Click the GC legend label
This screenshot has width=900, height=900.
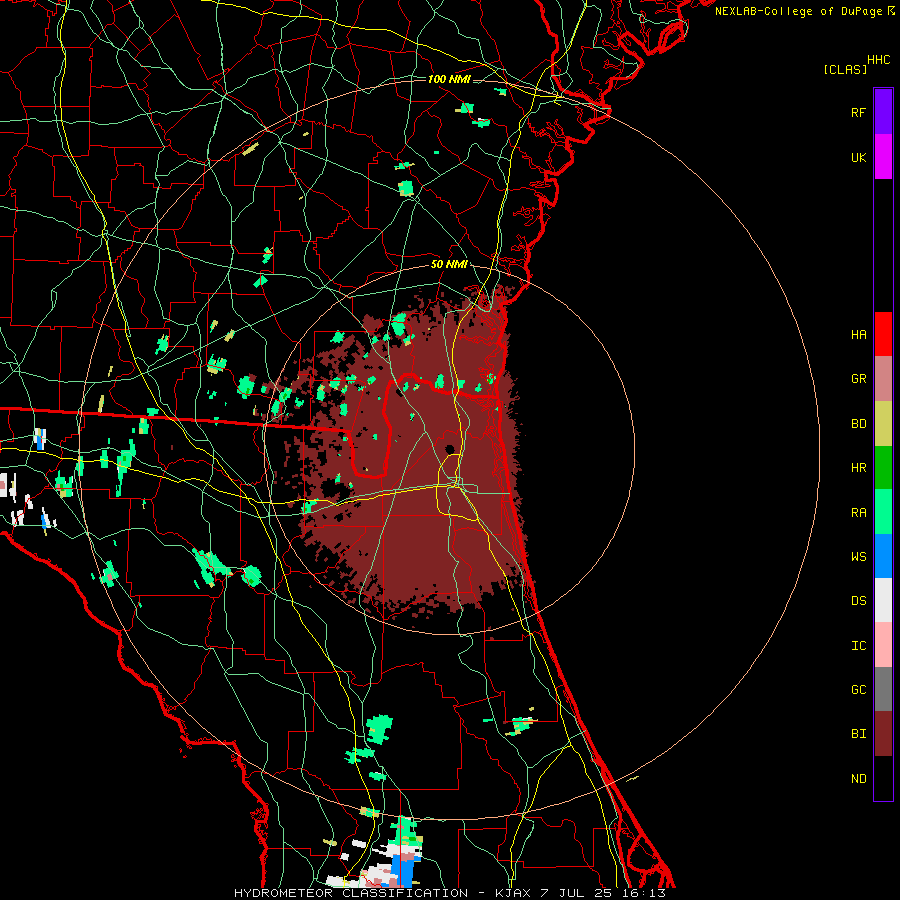[858, 689]
